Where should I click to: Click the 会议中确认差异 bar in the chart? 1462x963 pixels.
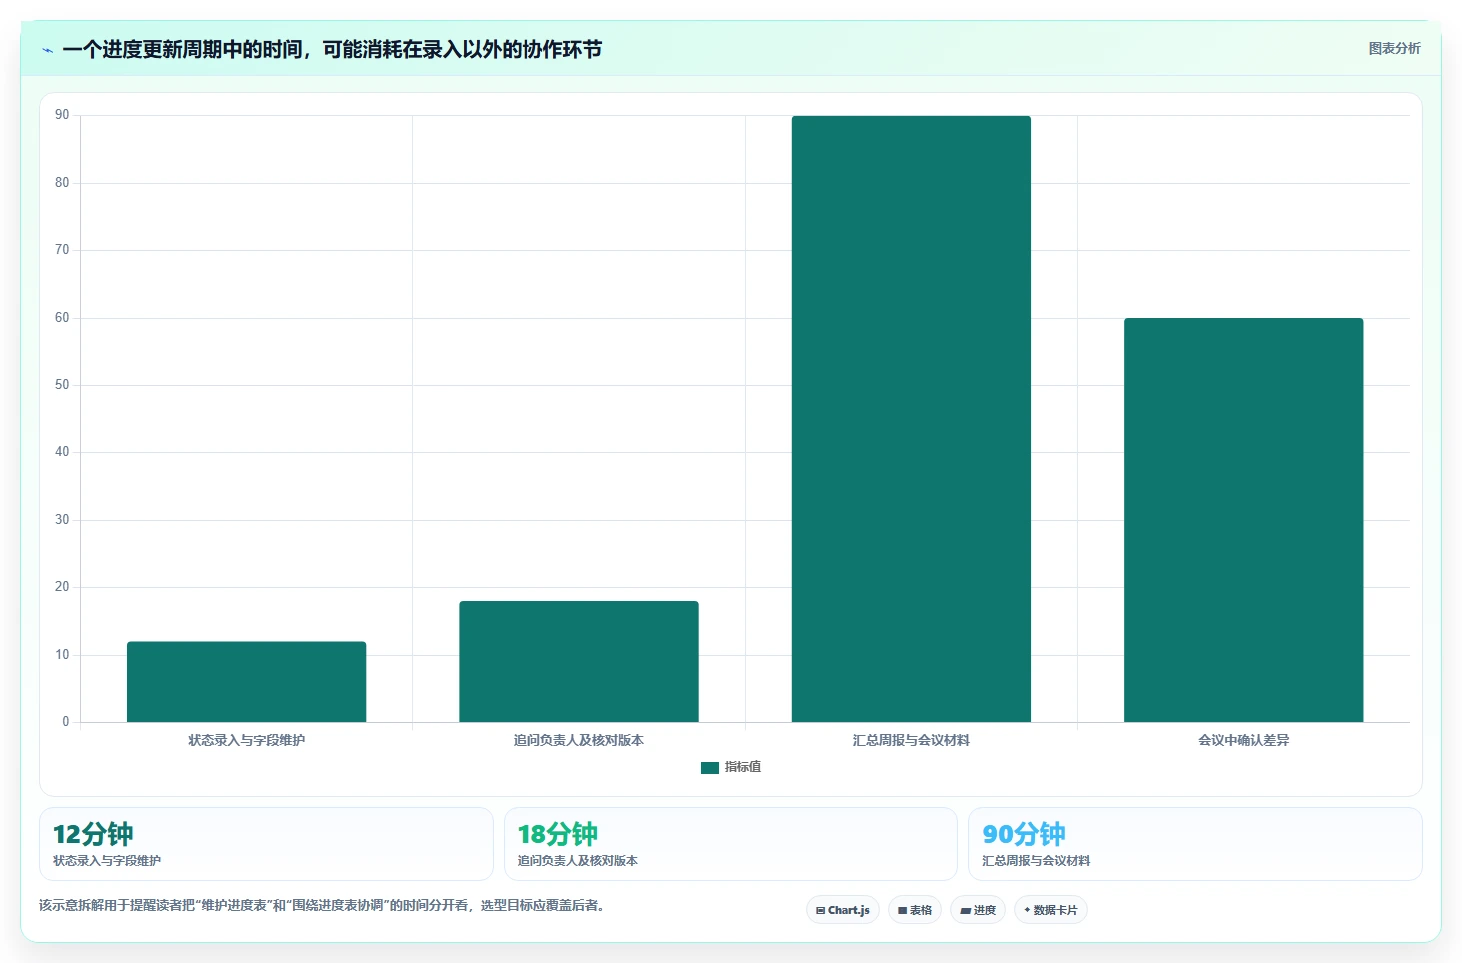tap(1244, 520)
